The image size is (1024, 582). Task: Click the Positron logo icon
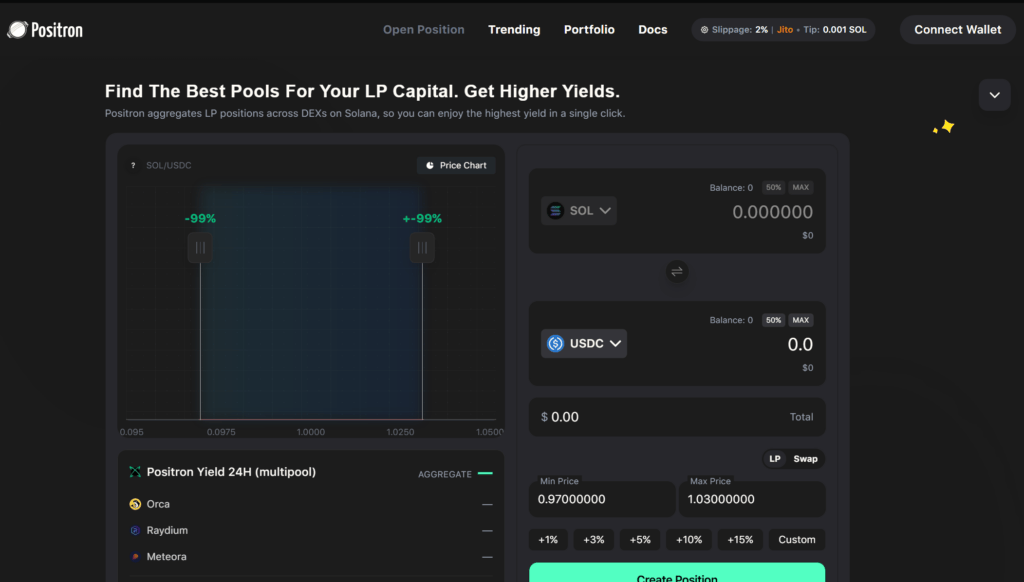coord(16,29)
